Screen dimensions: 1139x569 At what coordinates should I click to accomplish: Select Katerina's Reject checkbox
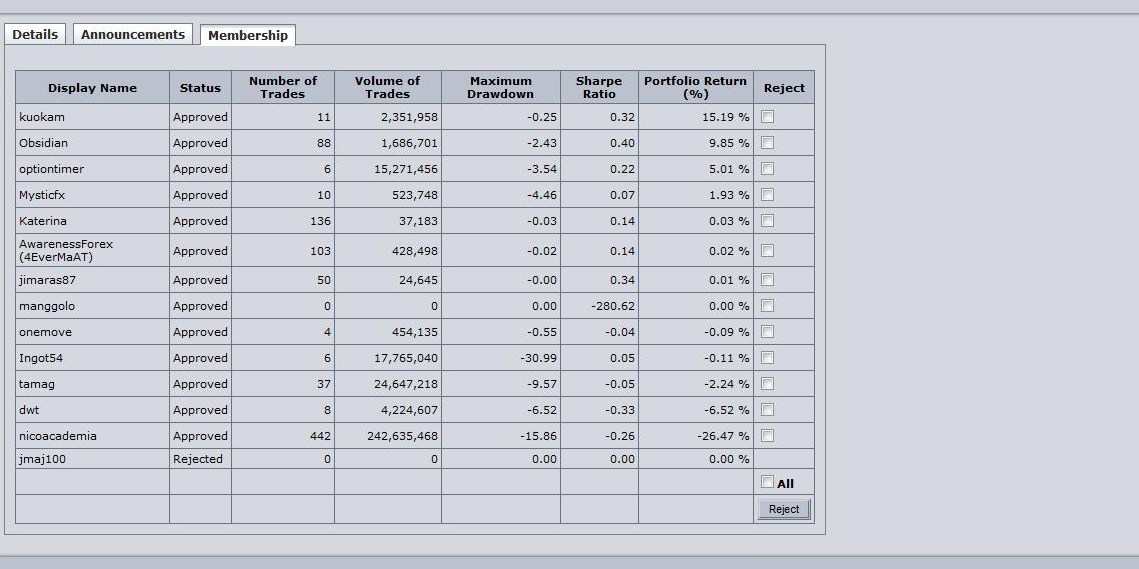click(767, 220)
